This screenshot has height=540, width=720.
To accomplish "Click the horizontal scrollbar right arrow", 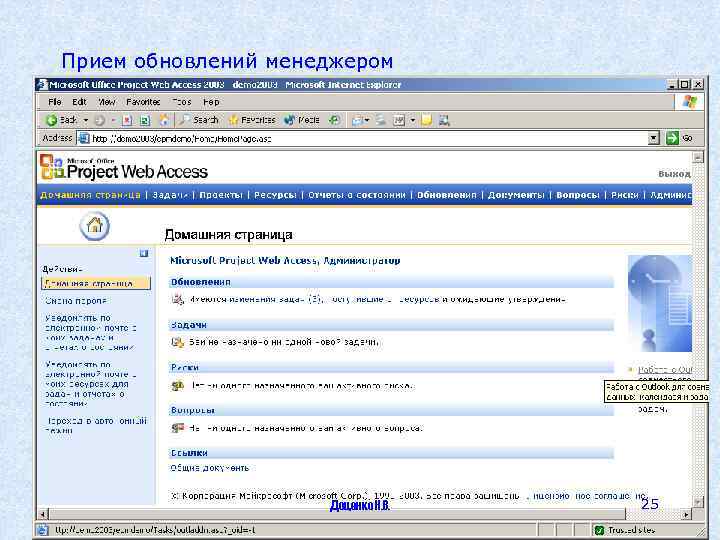I will tap(686, 514).
